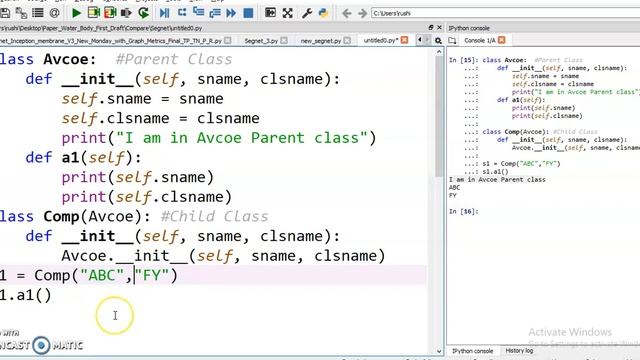This screenshot has height=360, width=640.
Task: Click the "def a1(self):" line
Action: point(83,158)
